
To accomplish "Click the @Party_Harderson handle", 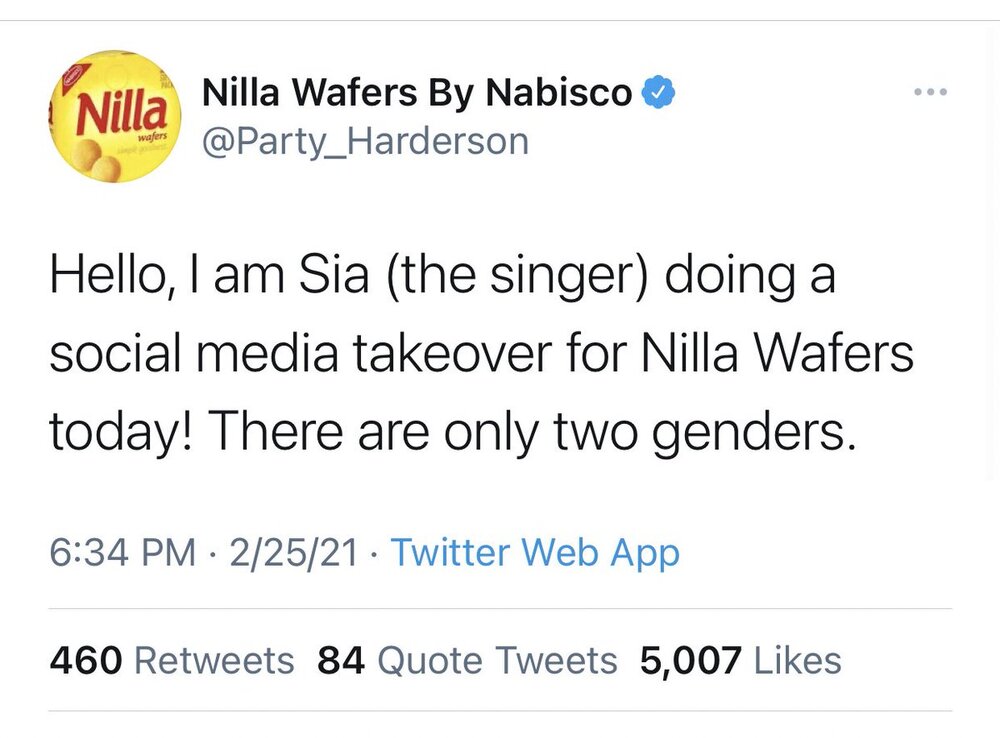I will 365,141.
